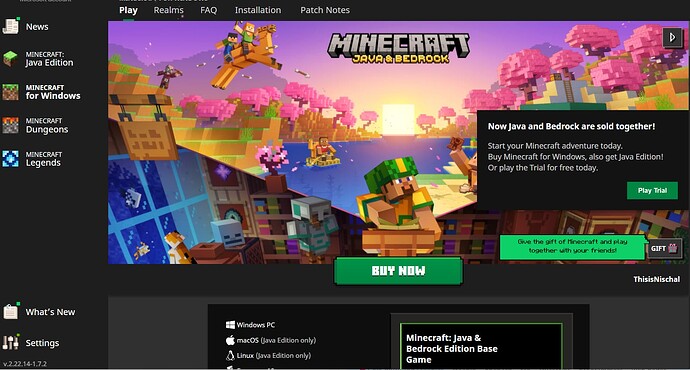This screenshot has height=370, width=690.
Task: Click the gift box icon
Action: pyautogui.click(x=672, y=248)
